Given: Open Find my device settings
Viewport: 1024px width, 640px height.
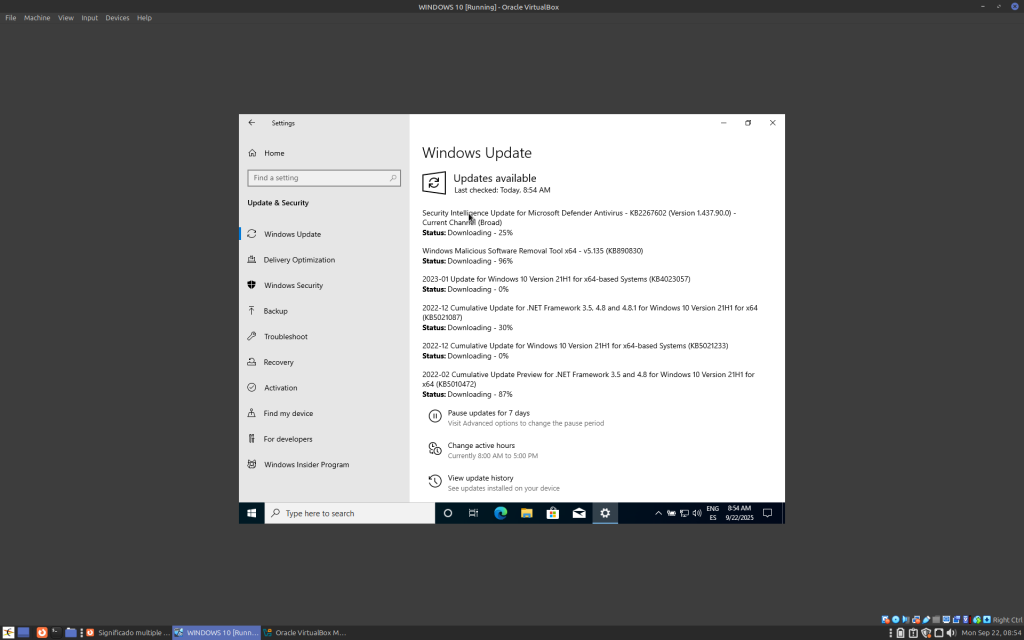Looking at the screenshot, I should [288, 413].
